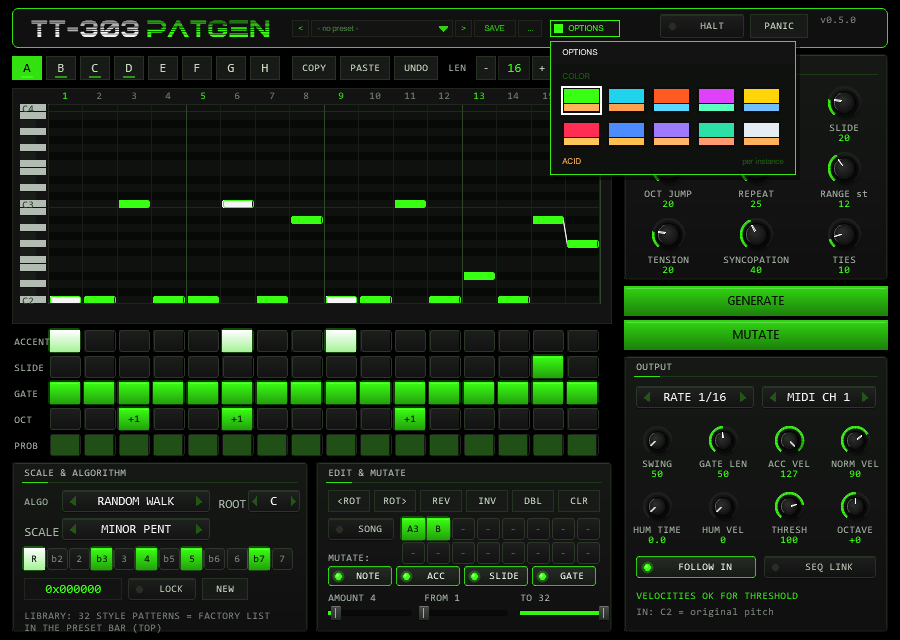
Task: Toggle the +1 OCT cell on step 3
Action: click(x=134, y=419)
